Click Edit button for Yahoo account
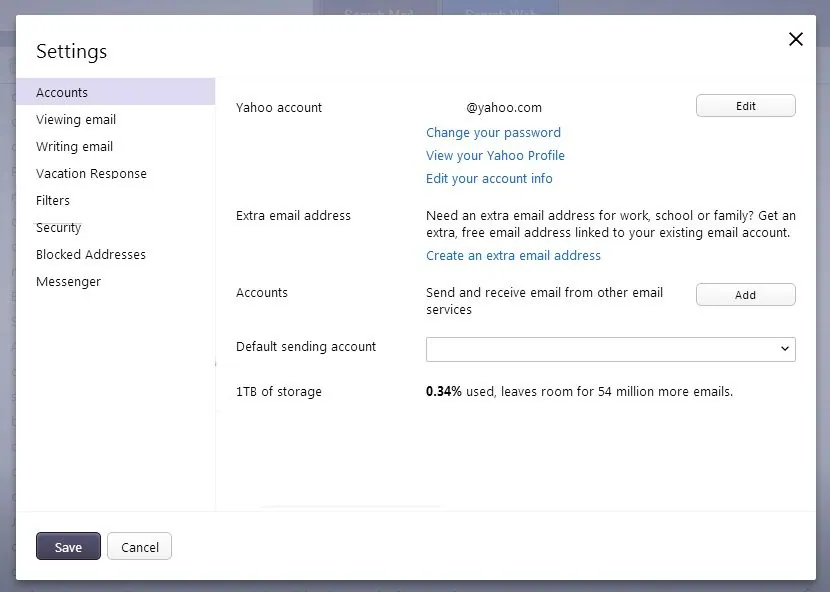Screen dimensions: 830x592 pos(745,106)
